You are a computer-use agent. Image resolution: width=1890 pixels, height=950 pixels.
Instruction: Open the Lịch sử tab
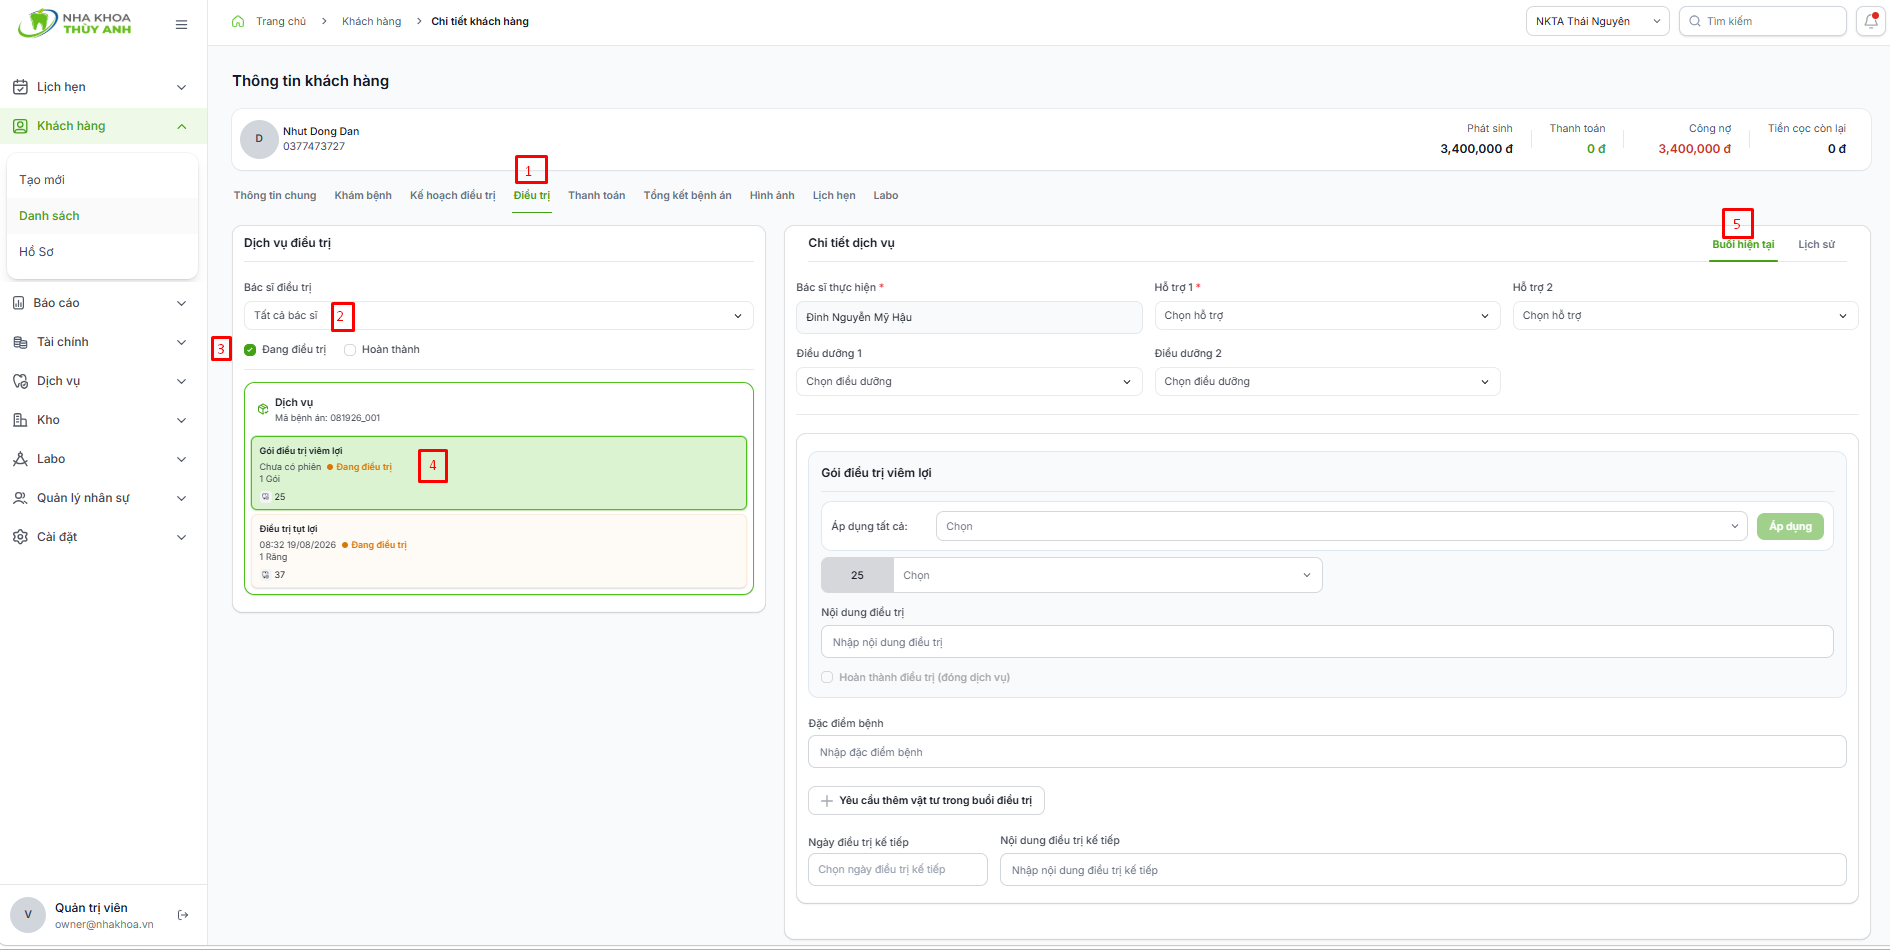point(1816,245)
